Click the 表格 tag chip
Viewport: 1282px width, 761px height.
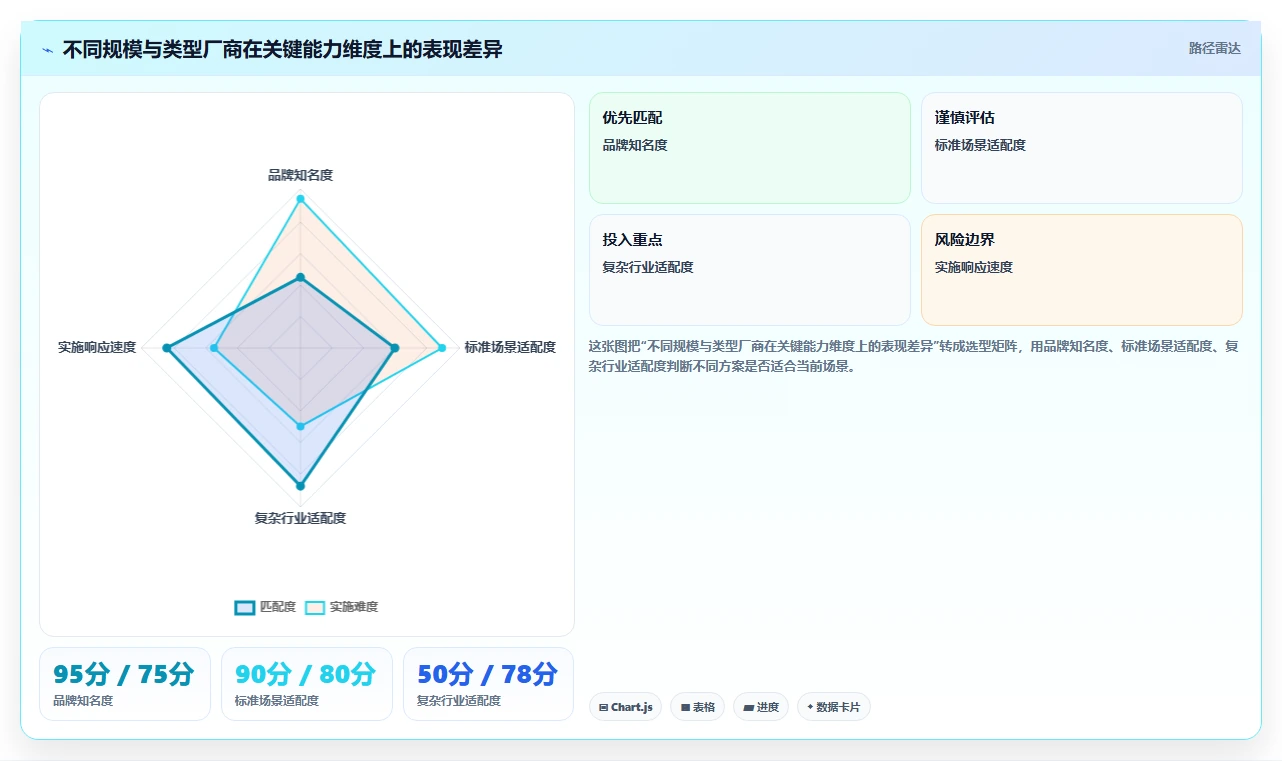[697, 707]
